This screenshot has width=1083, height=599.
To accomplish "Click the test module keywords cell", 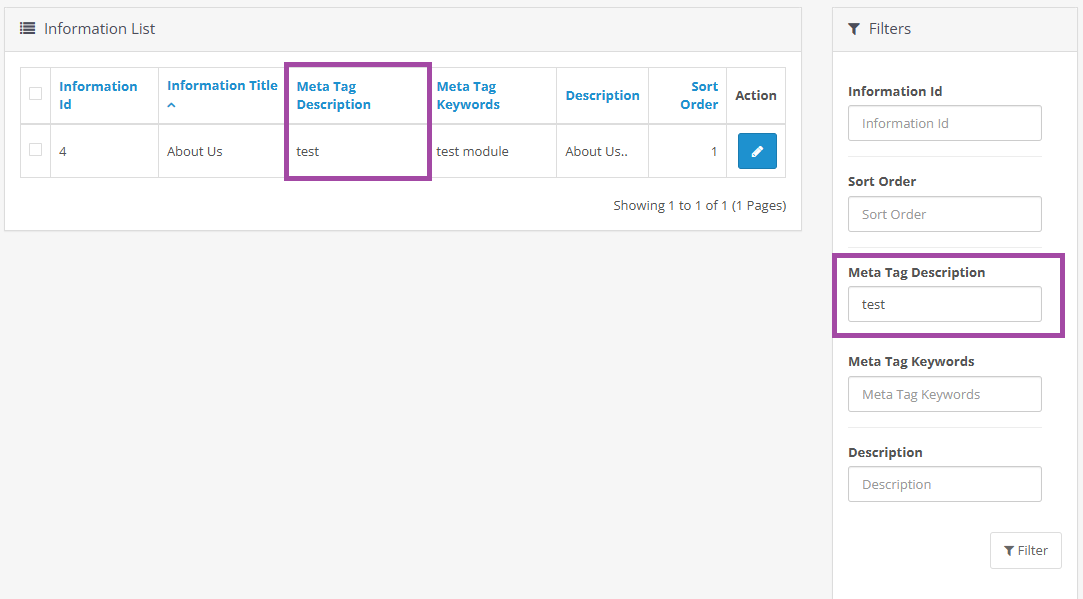I will coord(472,152).
